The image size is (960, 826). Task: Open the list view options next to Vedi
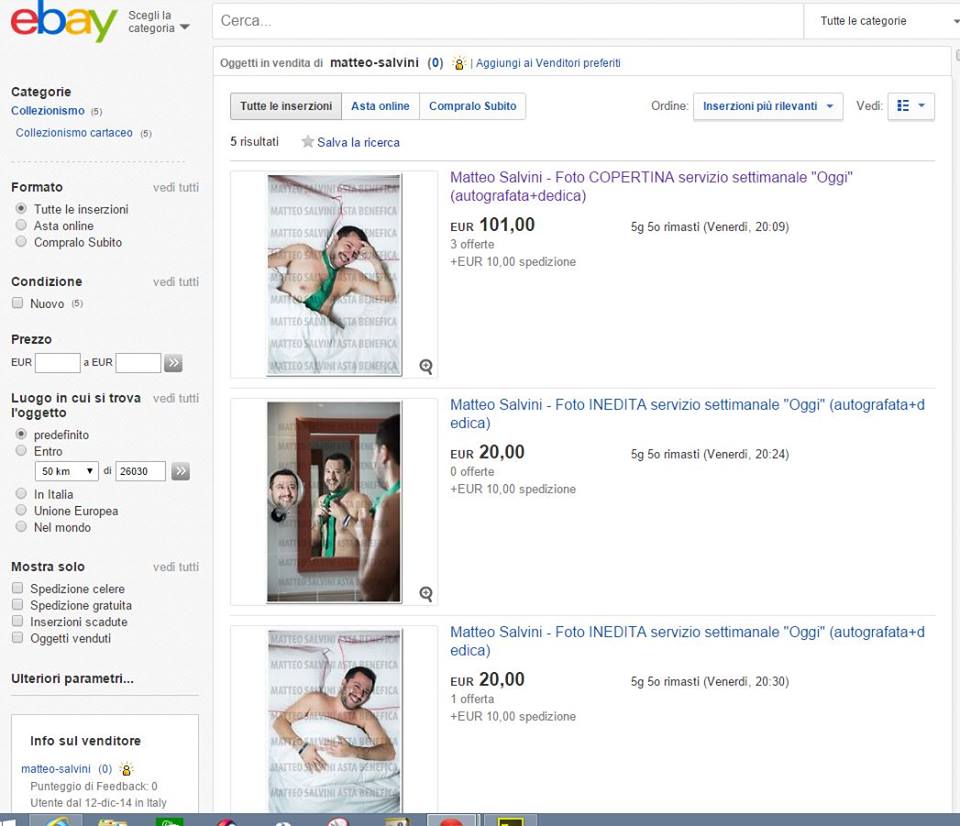point(910,106)
